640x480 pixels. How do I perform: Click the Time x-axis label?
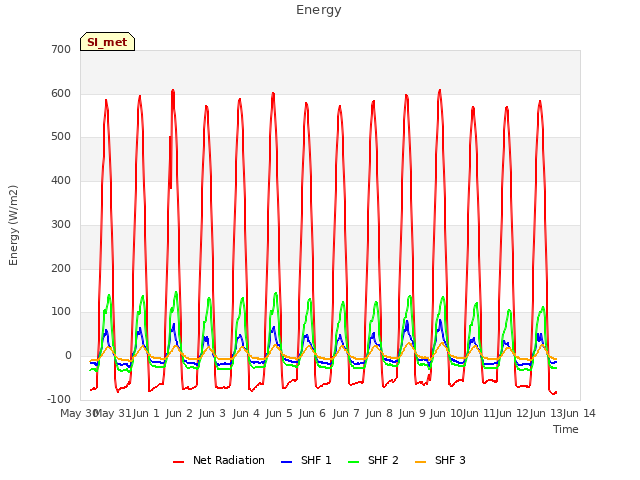(x=566, y=429)
